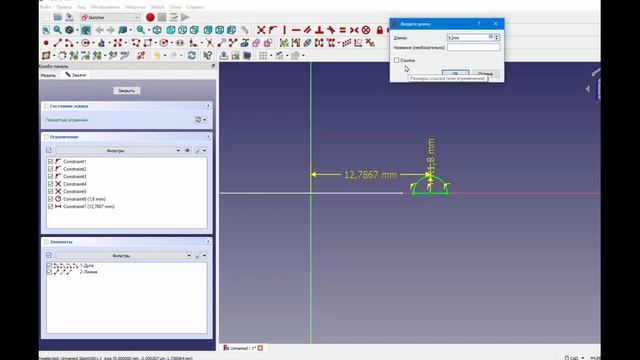640x360 pixels.
Task: Open elements list settings dropdown arrow
Action: 204,256
